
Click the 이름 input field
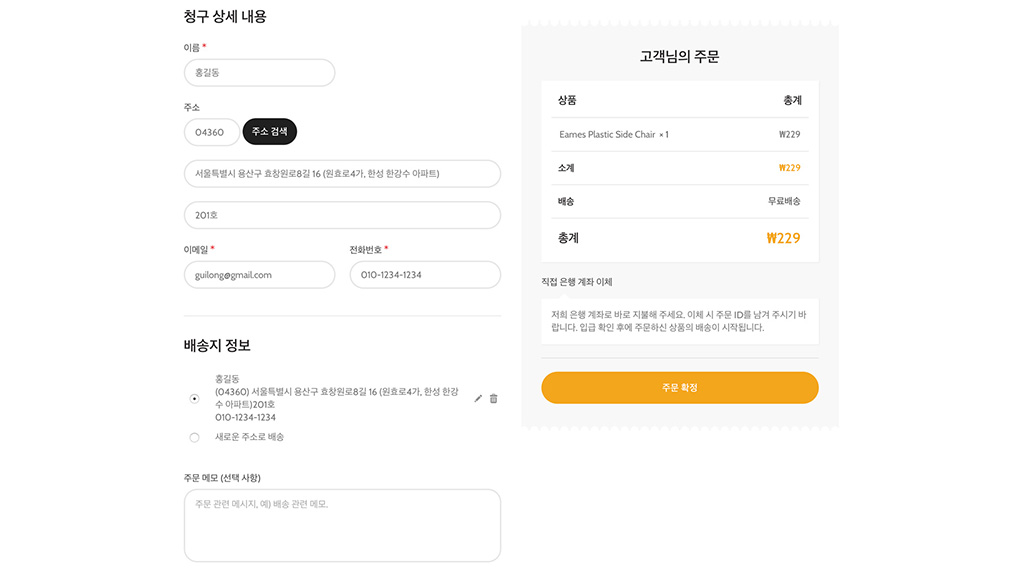point(259,73)
